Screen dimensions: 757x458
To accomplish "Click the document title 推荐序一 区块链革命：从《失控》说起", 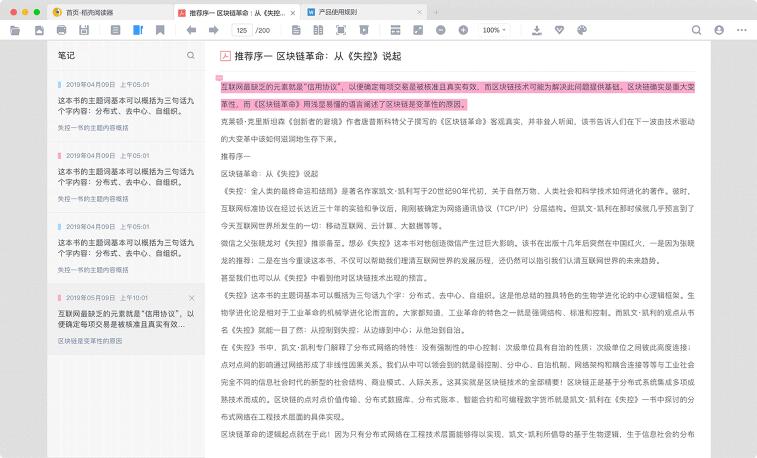I will click(318, 56).
